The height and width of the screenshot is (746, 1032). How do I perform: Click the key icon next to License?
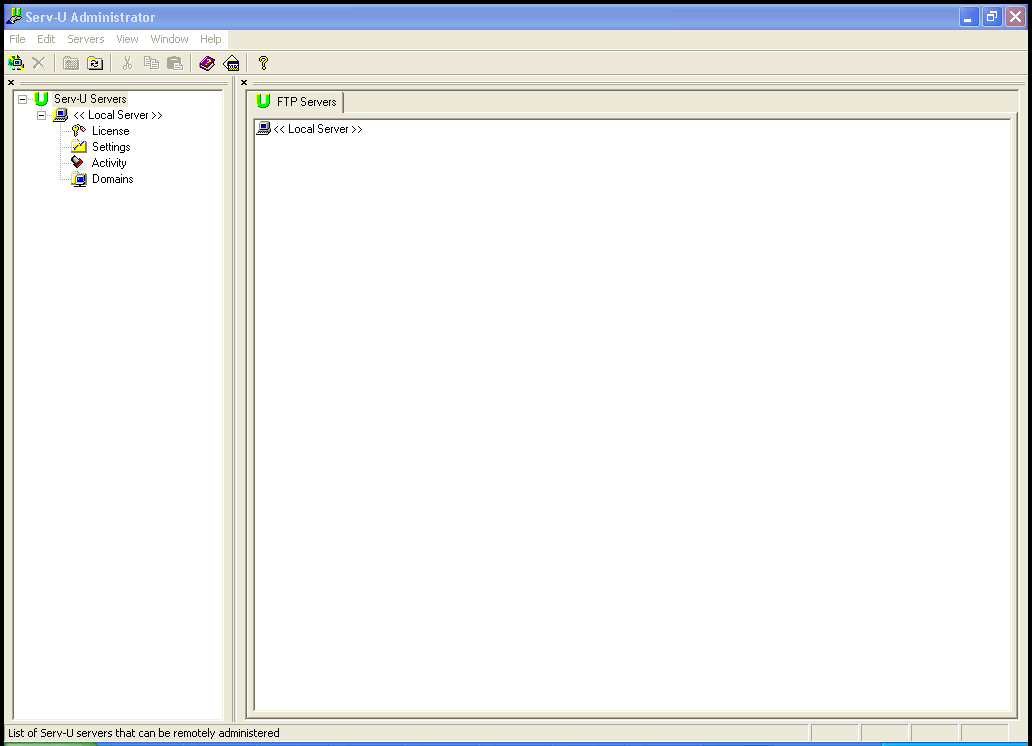(x=79, y=130)
